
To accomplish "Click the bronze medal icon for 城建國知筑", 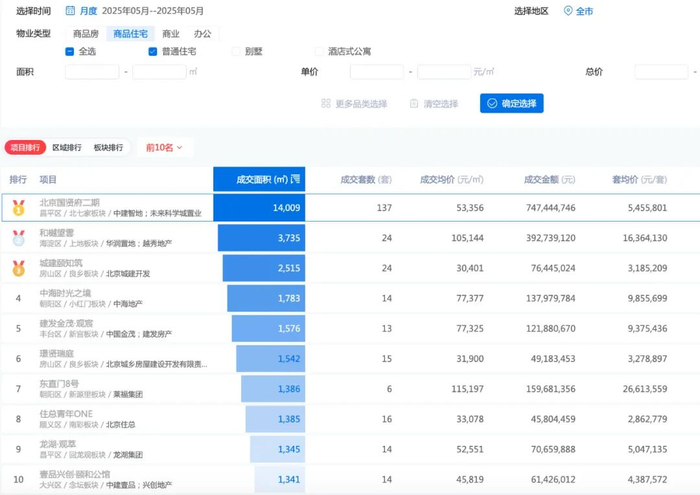I will 18,268.
